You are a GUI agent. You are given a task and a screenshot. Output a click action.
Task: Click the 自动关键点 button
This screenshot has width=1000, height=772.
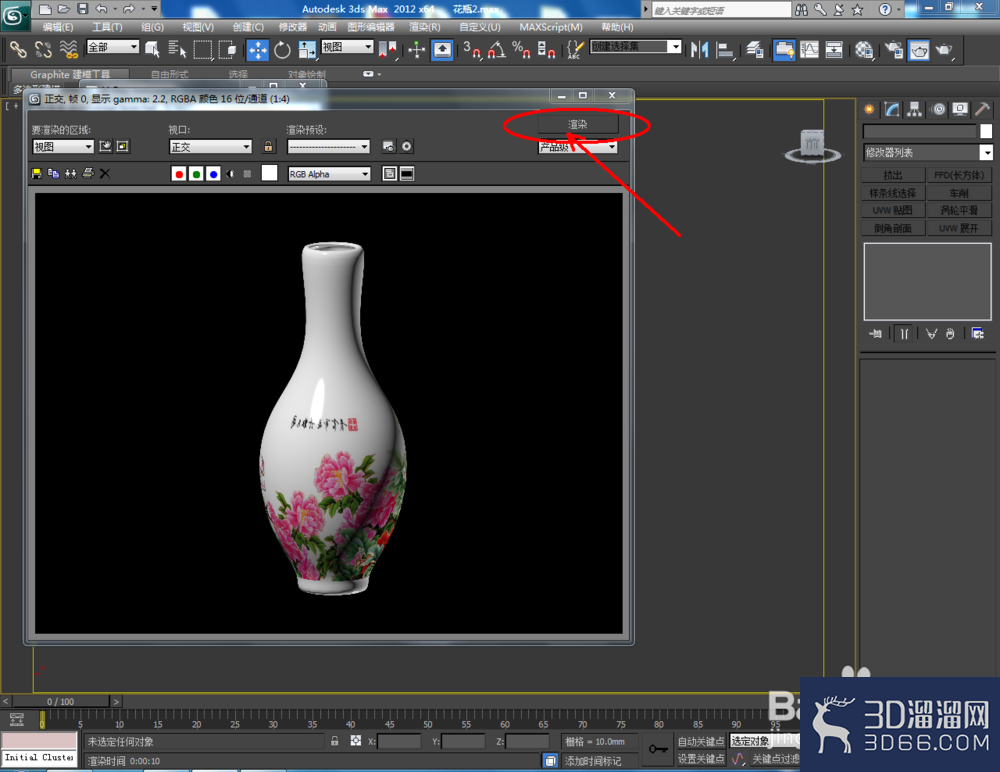pos(701,741)
